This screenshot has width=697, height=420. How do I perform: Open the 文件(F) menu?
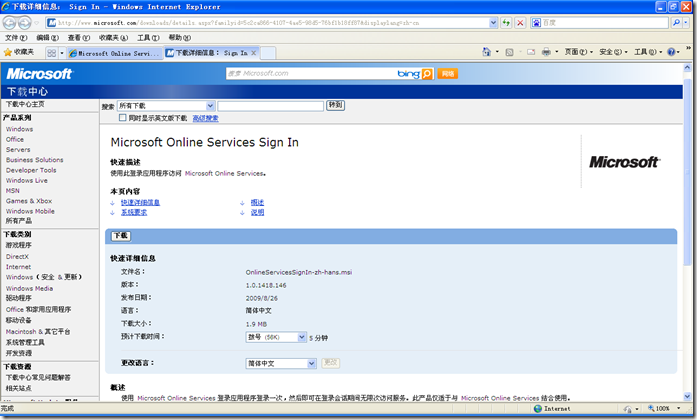[x=16, y=38]
